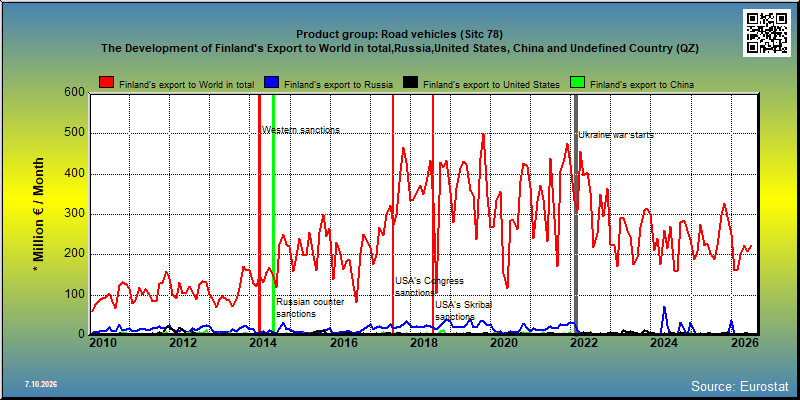Click the Western sanctions annotation label
This screenshot has height=400, width=800.
pyautogui.click(x=301, y=130)
